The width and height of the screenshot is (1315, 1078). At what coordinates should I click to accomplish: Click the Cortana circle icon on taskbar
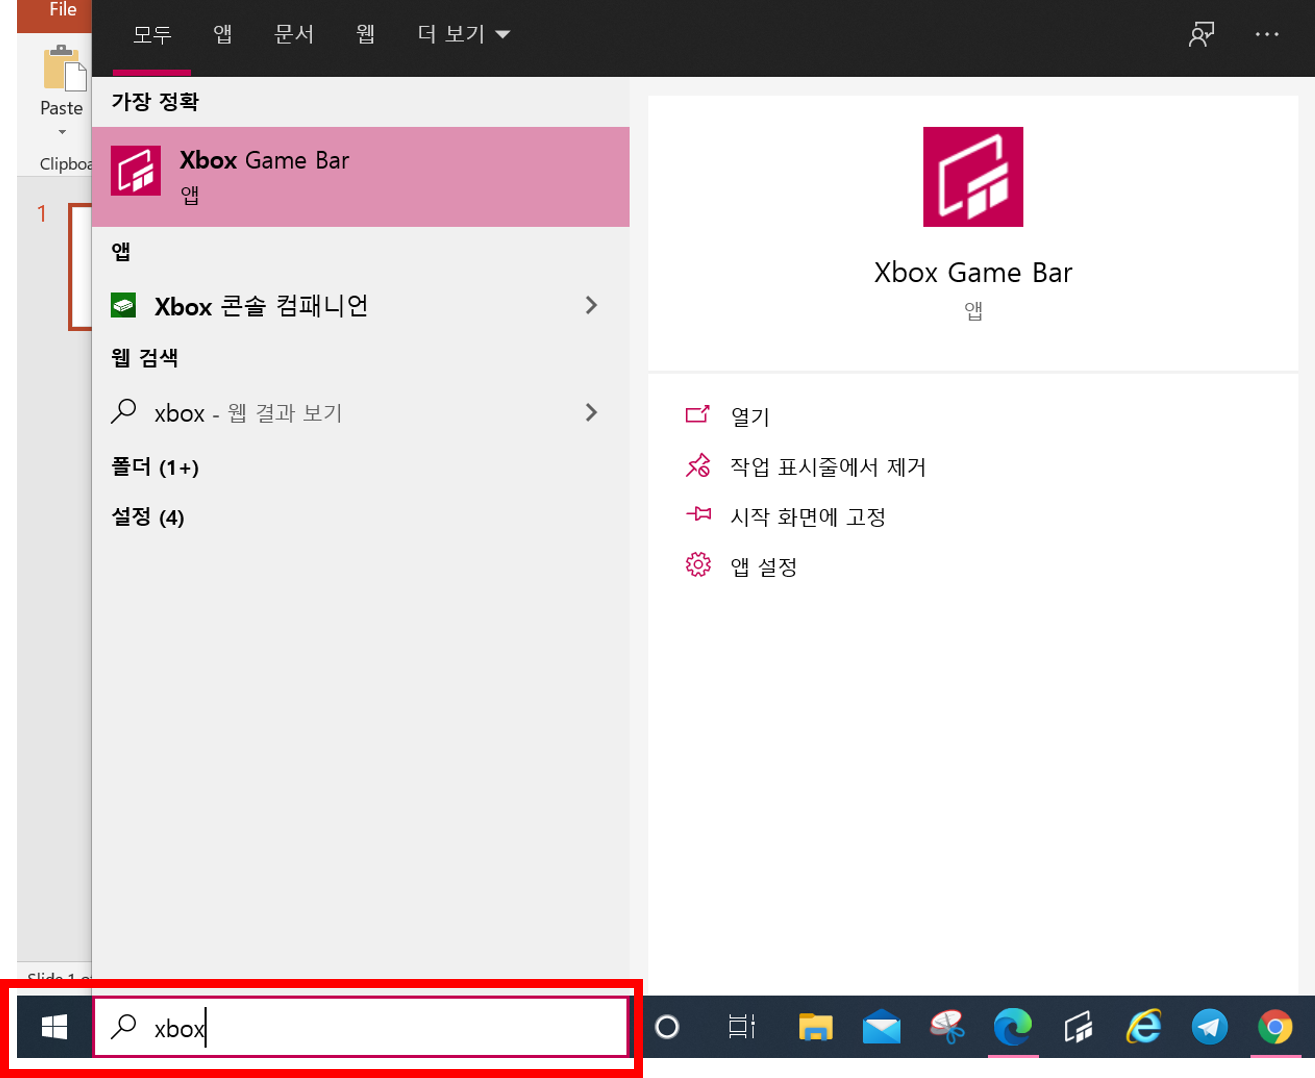coord(667,1027)
